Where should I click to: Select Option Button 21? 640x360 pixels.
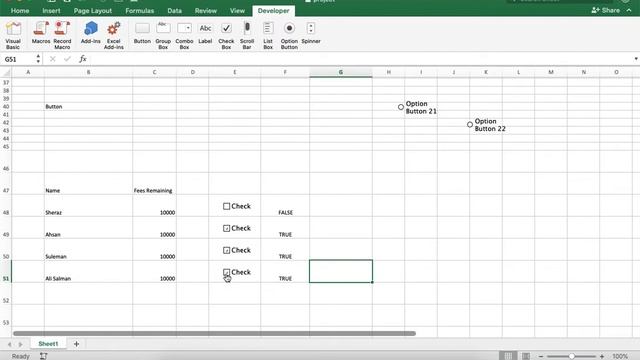401,107
